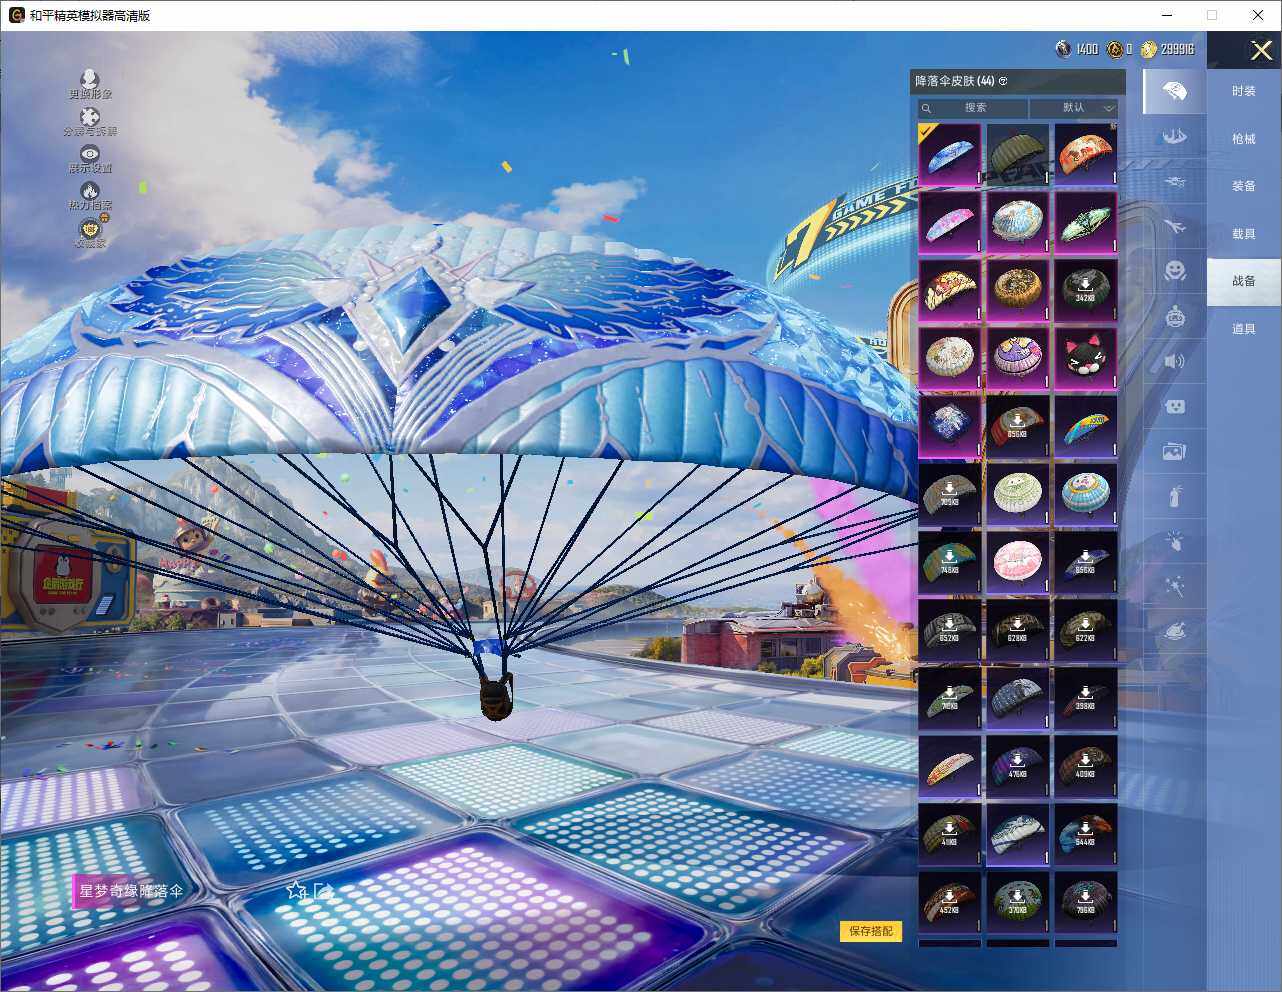Select the pink round parachute thumbnail
Image resolution: width=1282 pixels, height=992 pixels.
pyautogui.click(x=1017, y=561)
